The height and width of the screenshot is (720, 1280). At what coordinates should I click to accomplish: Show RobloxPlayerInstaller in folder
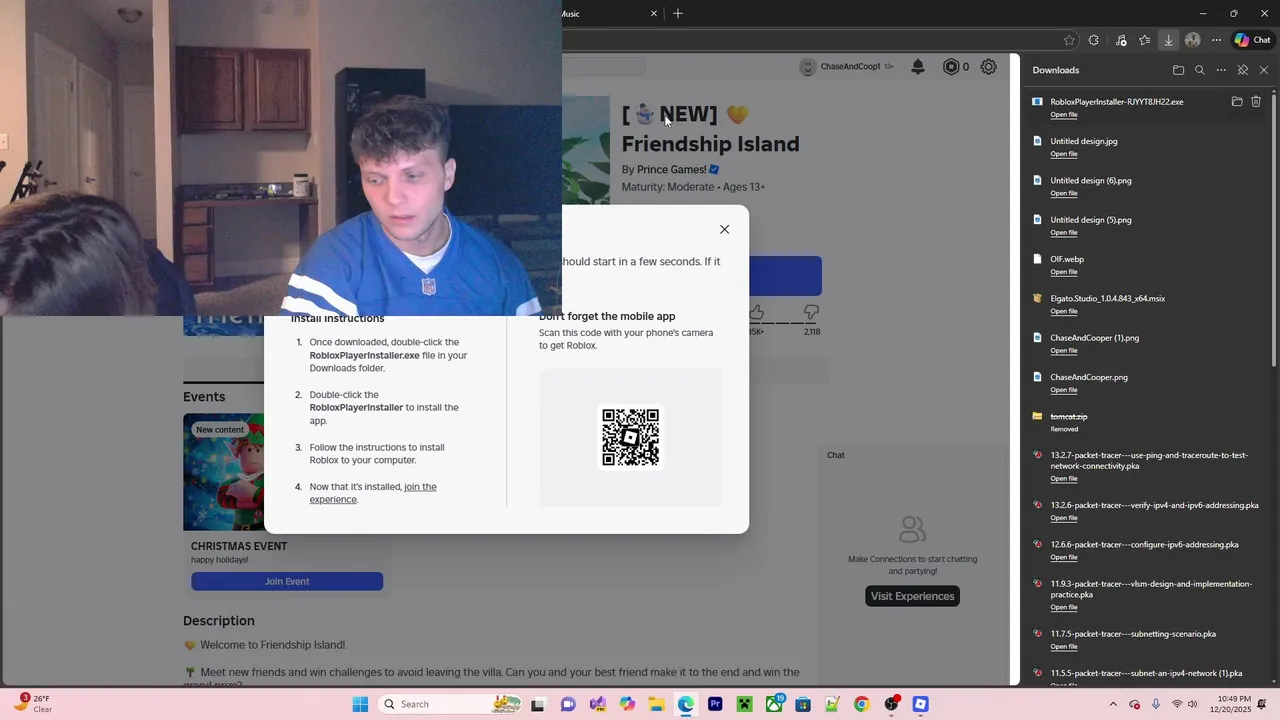tap(1237, 101)
